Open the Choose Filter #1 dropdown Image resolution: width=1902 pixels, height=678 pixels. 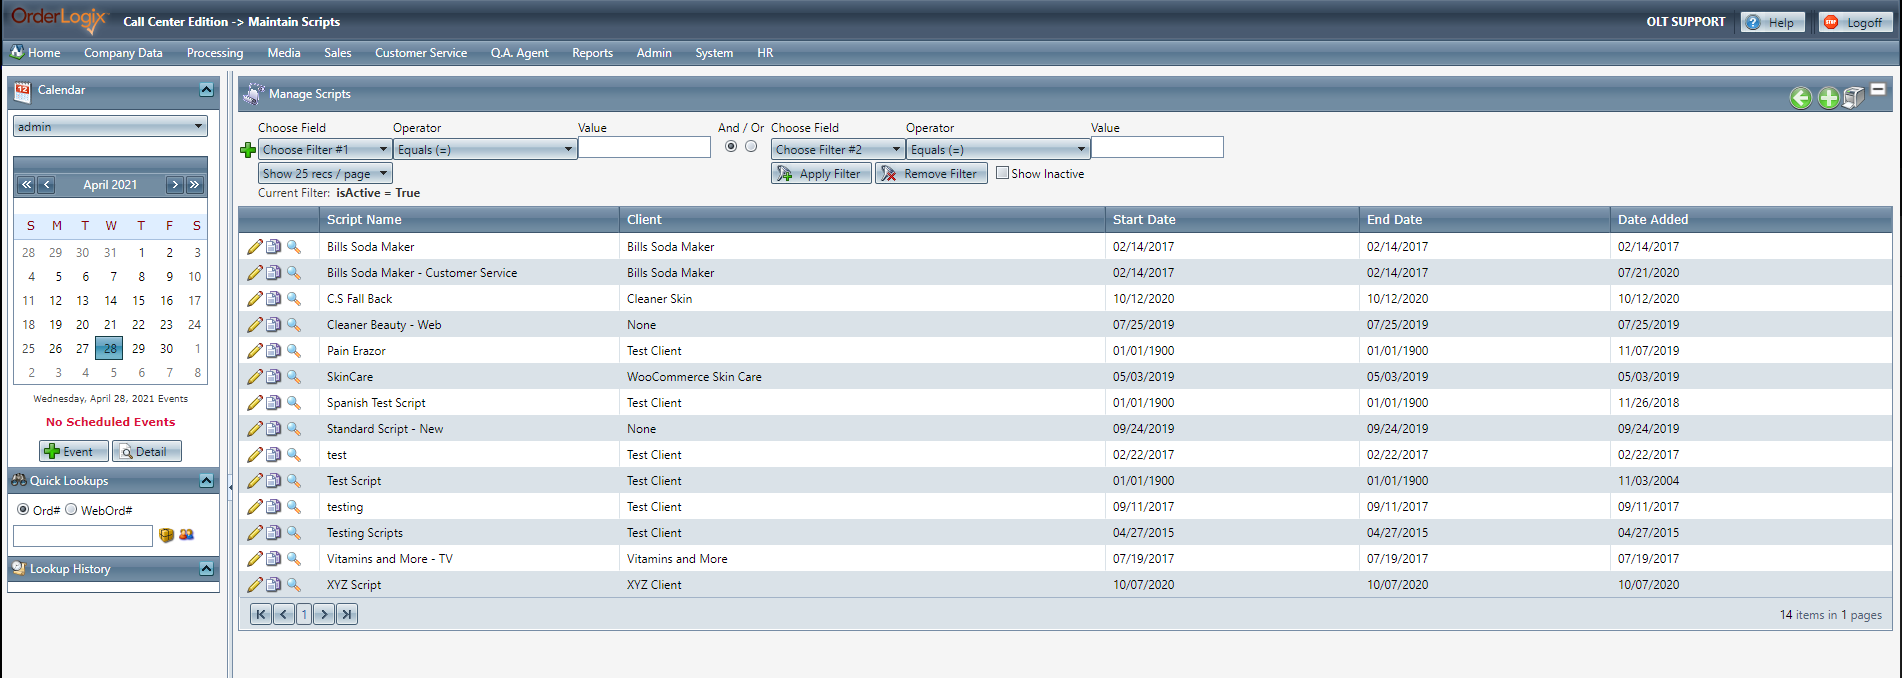[325, 150]
